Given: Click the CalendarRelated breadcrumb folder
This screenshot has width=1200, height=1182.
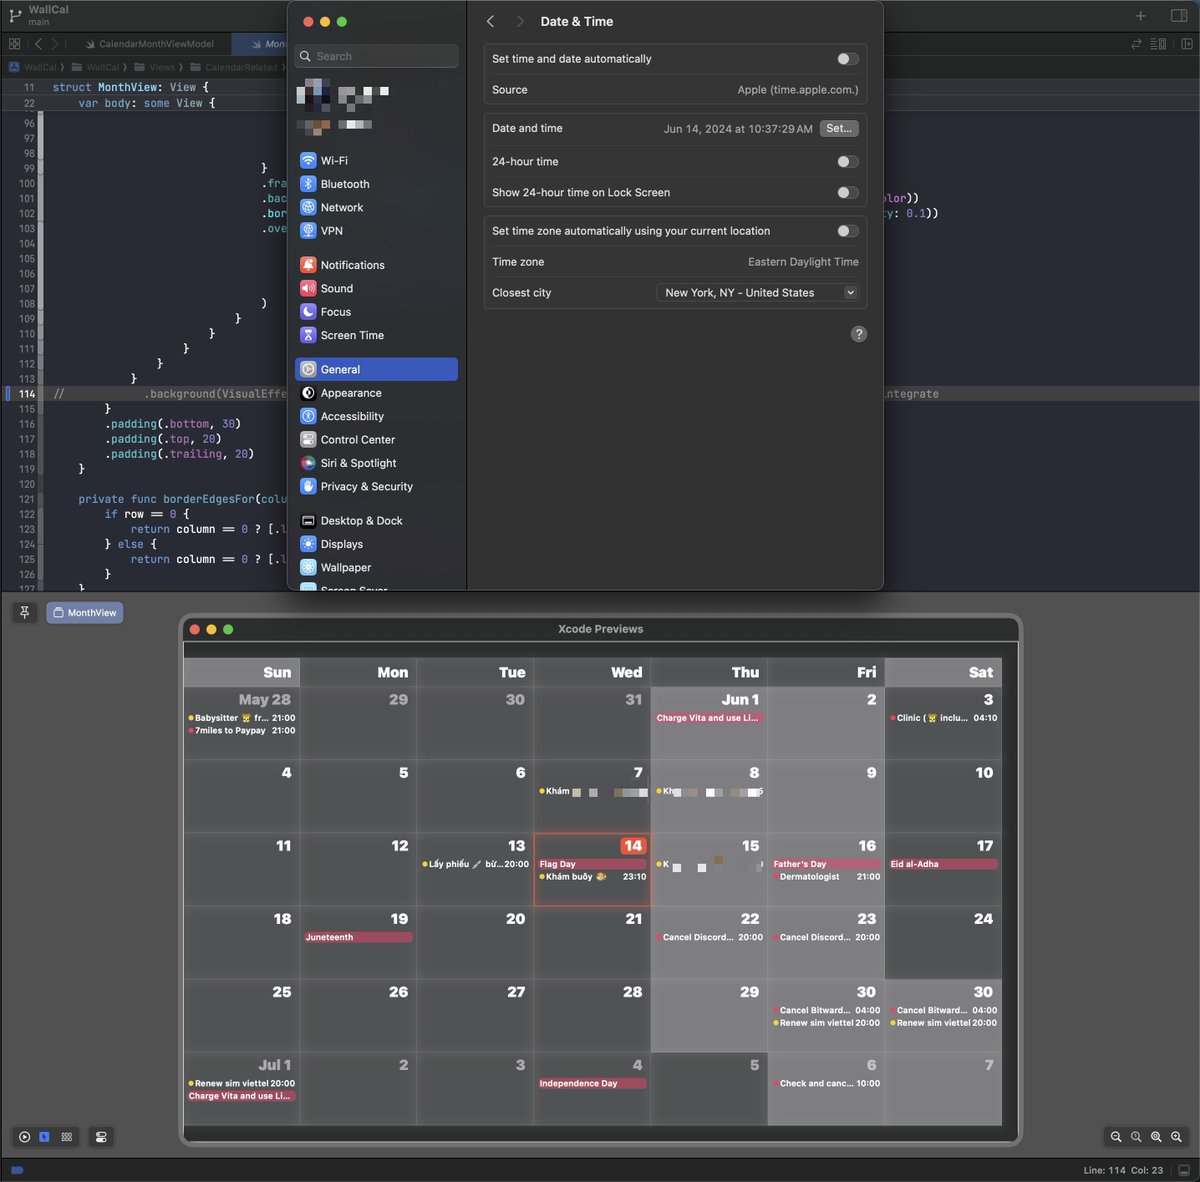Looking at the screenshot, I should coord(234,67).
